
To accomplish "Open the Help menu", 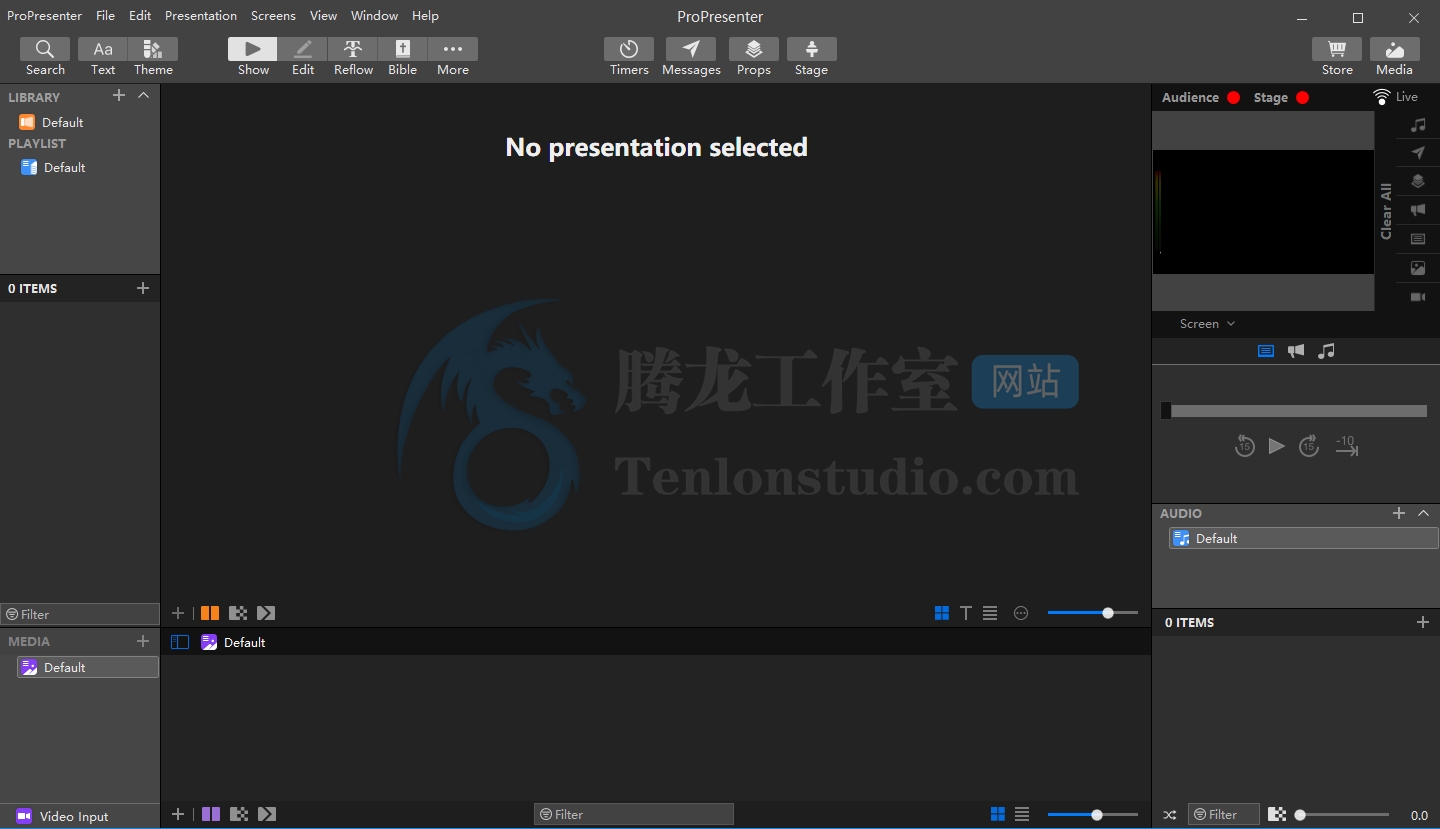I will [x=425, y=16].
